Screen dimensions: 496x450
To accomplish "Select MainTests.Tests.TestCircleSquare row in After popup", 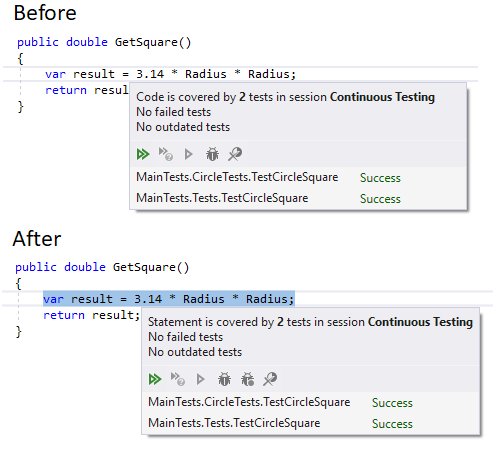I will click(310, 423).
